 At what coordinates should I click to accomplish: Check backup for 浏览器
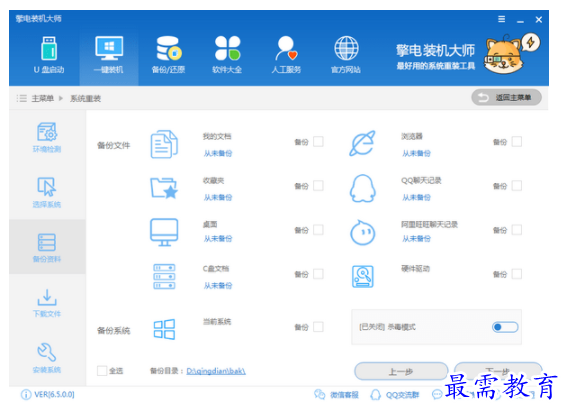[x=517, y=141]
